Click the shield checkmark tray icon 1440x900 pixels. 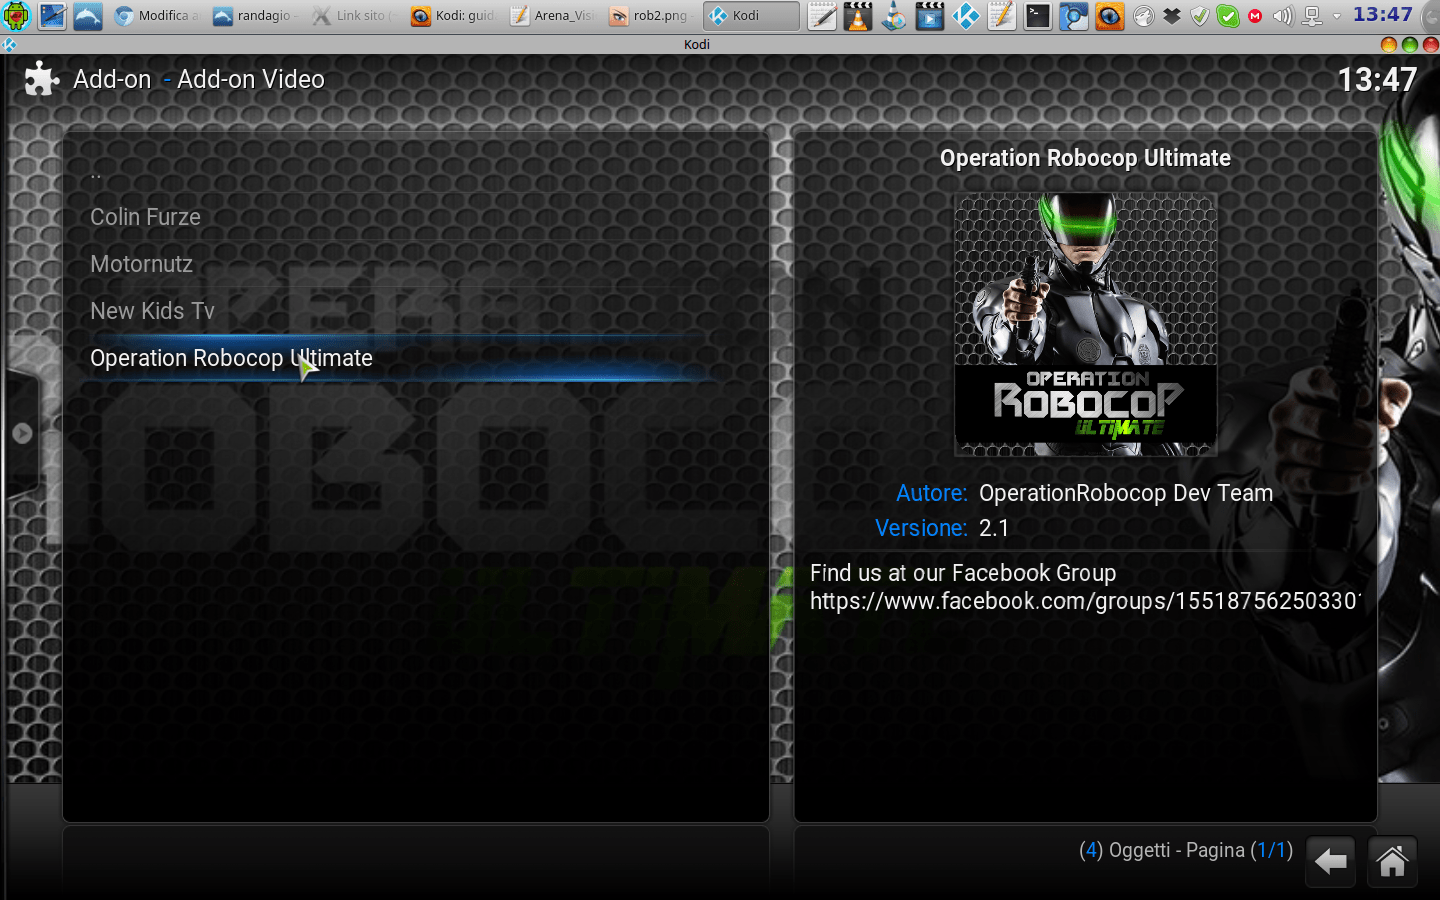pyautogui.click(x=1200, y=16)
